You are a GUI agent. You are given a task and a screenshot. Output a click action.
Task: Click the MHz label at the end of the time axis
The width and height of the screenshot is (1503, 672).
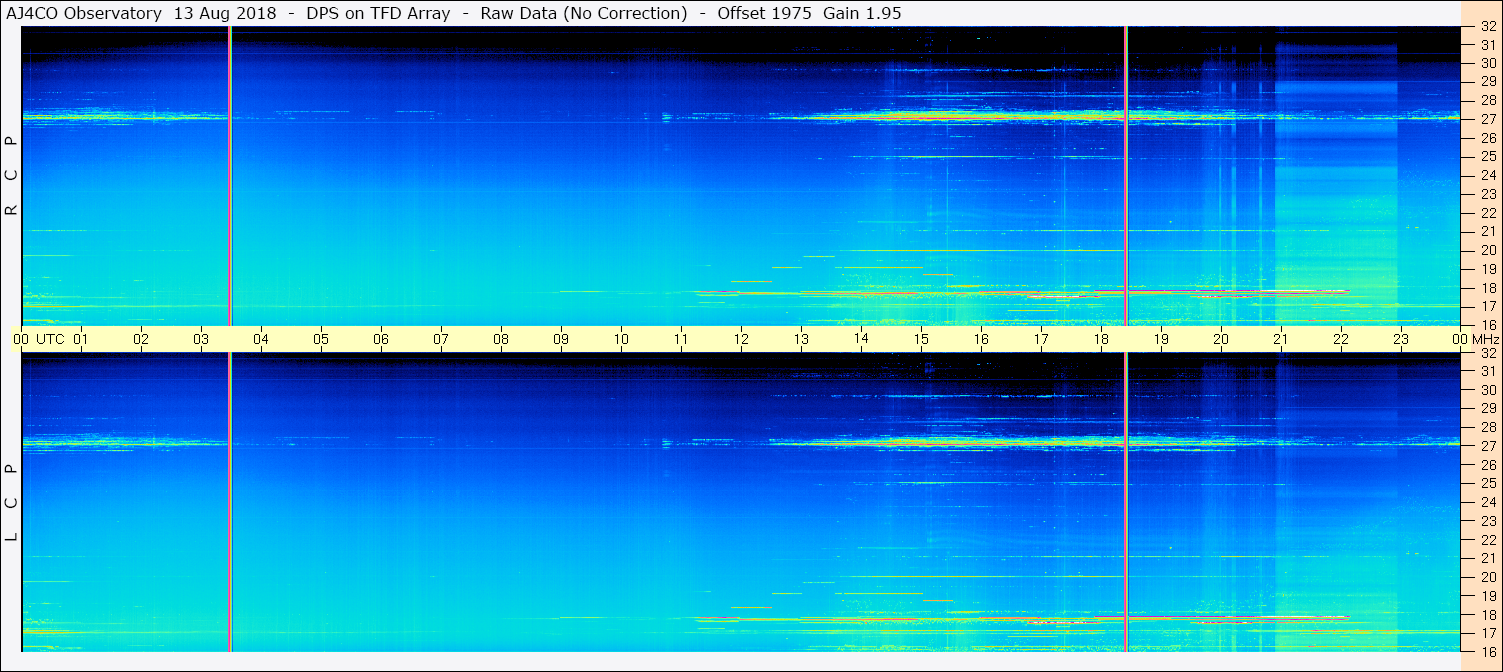(x=1485, y=339)
